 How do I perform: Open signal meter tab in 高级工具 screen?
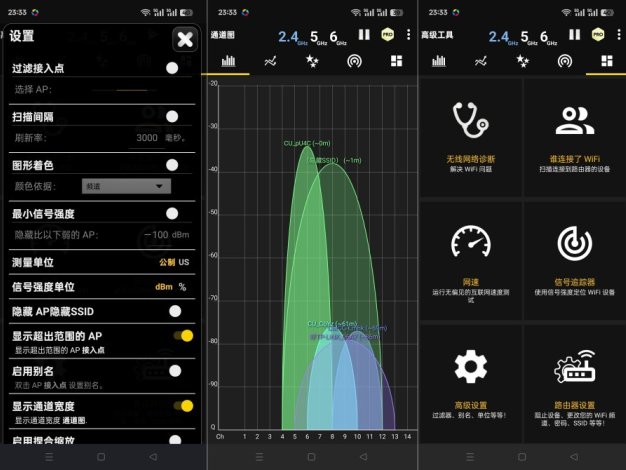565,61
